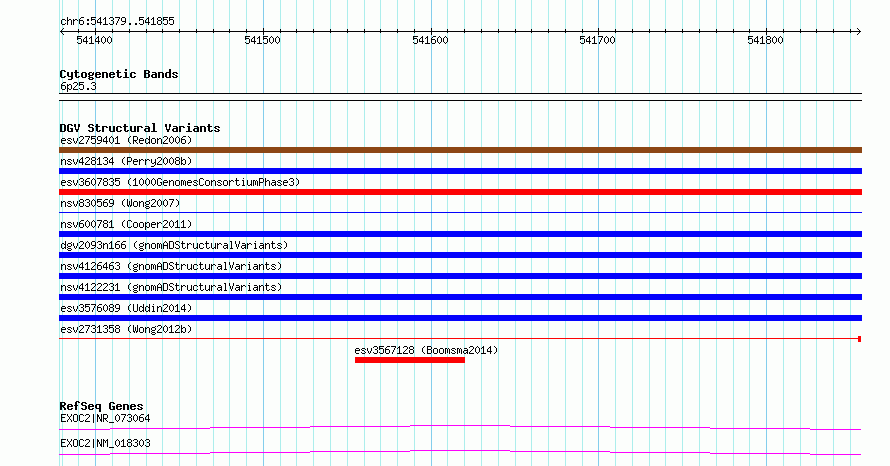
Task: Click the 541800 ruler position label
Action: coord(765,40)
